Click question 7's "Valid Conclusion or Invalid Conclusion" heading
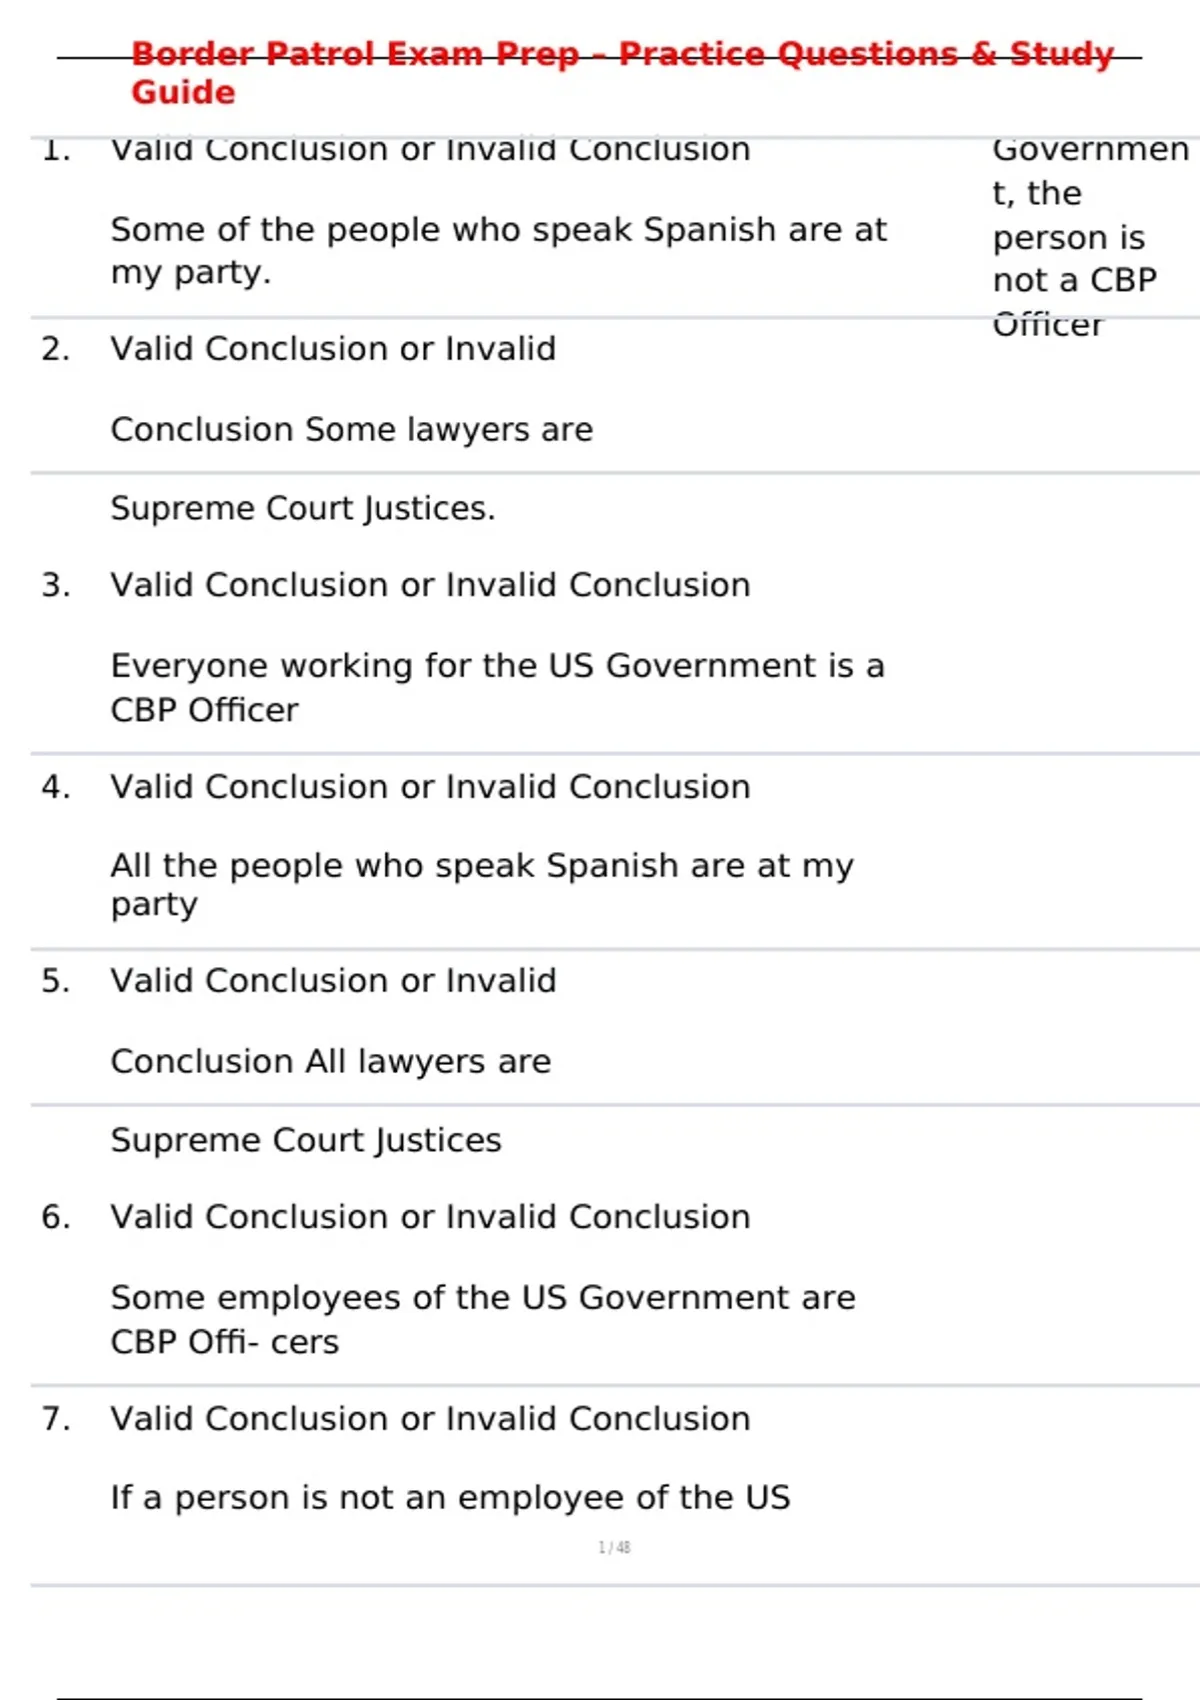The height and width of the screenshot is (1700, 1200). tap(430, 1419)
